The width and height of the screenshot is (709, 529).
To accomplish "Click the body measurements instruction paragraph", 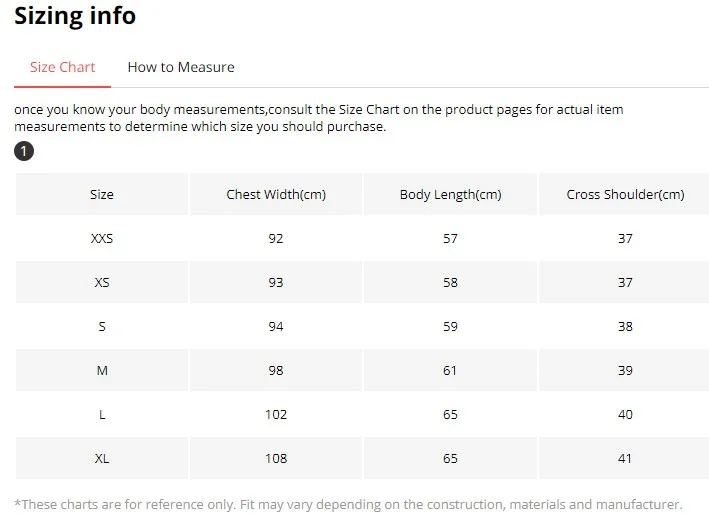I will click(319, 118).
